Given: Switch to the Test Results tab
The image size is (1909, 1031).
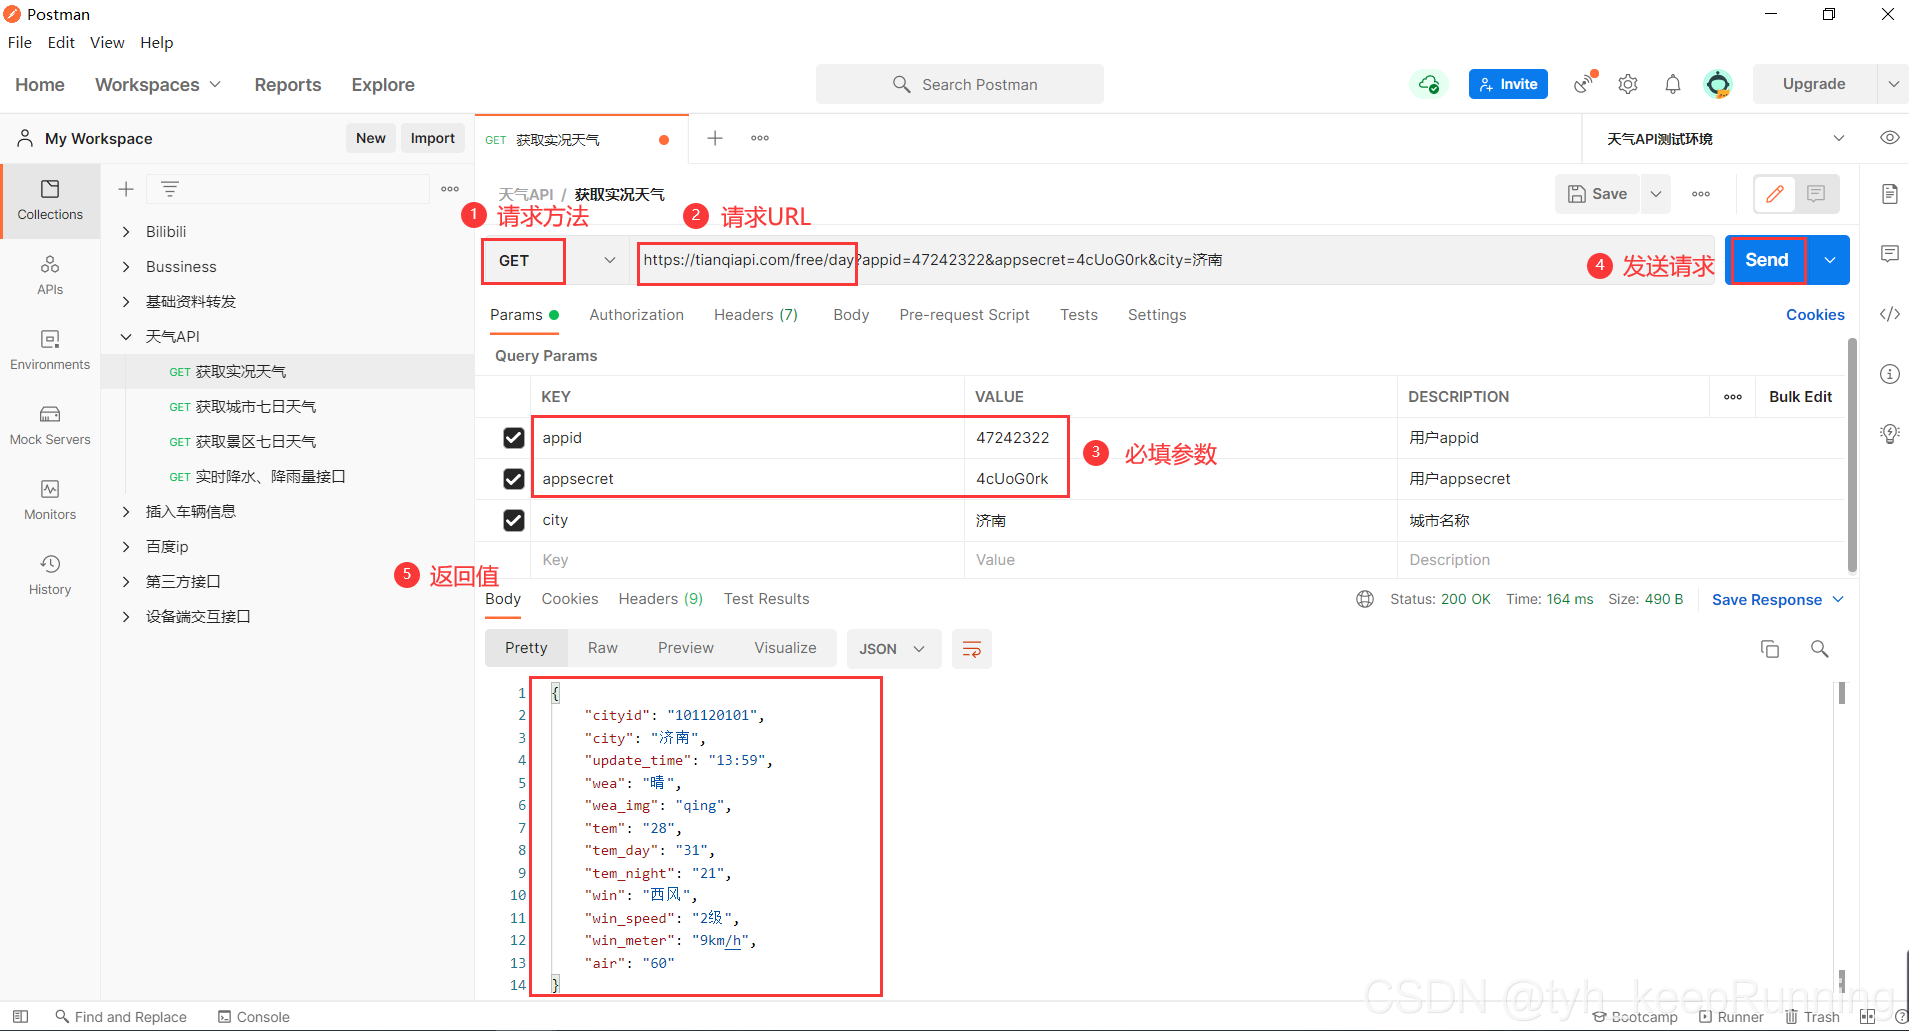Looking at the screenshot, I should [x=767, y=599].
